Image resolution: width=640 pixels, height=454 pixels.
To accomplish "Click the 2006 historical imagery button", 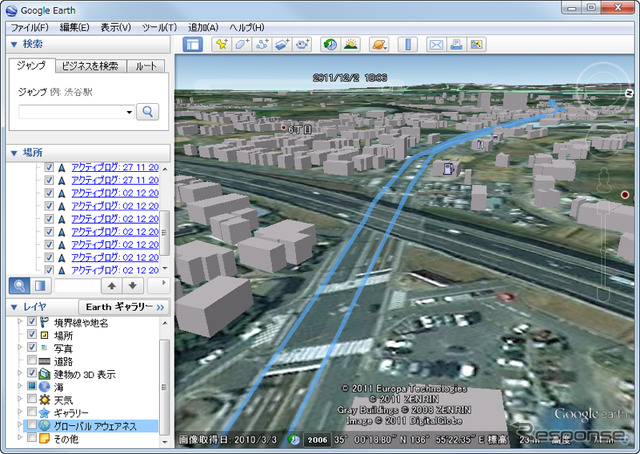I will pyautogui.click(x=318, y=440).
